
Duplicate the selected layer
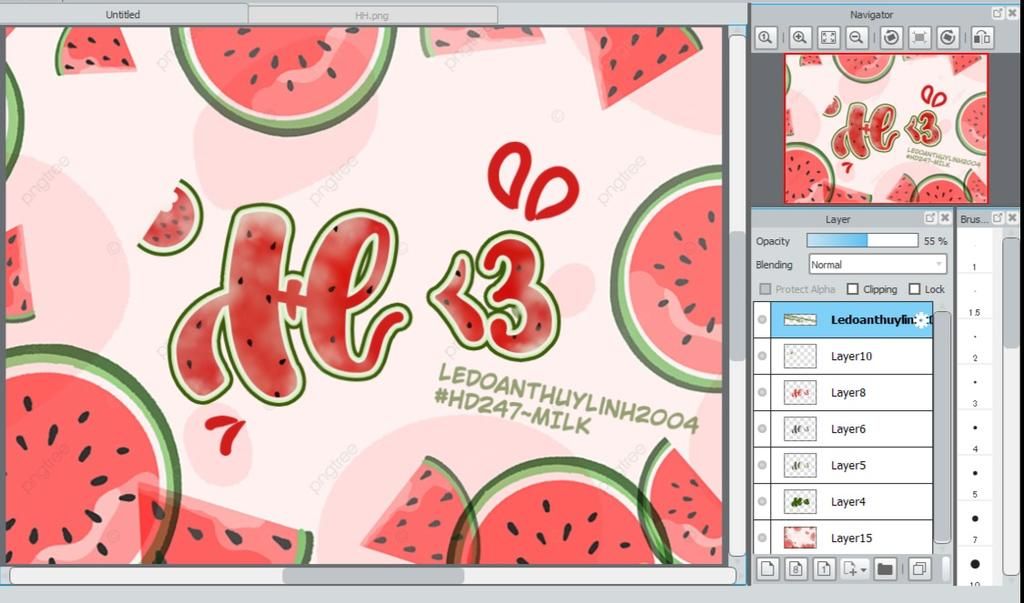point(917,569)
